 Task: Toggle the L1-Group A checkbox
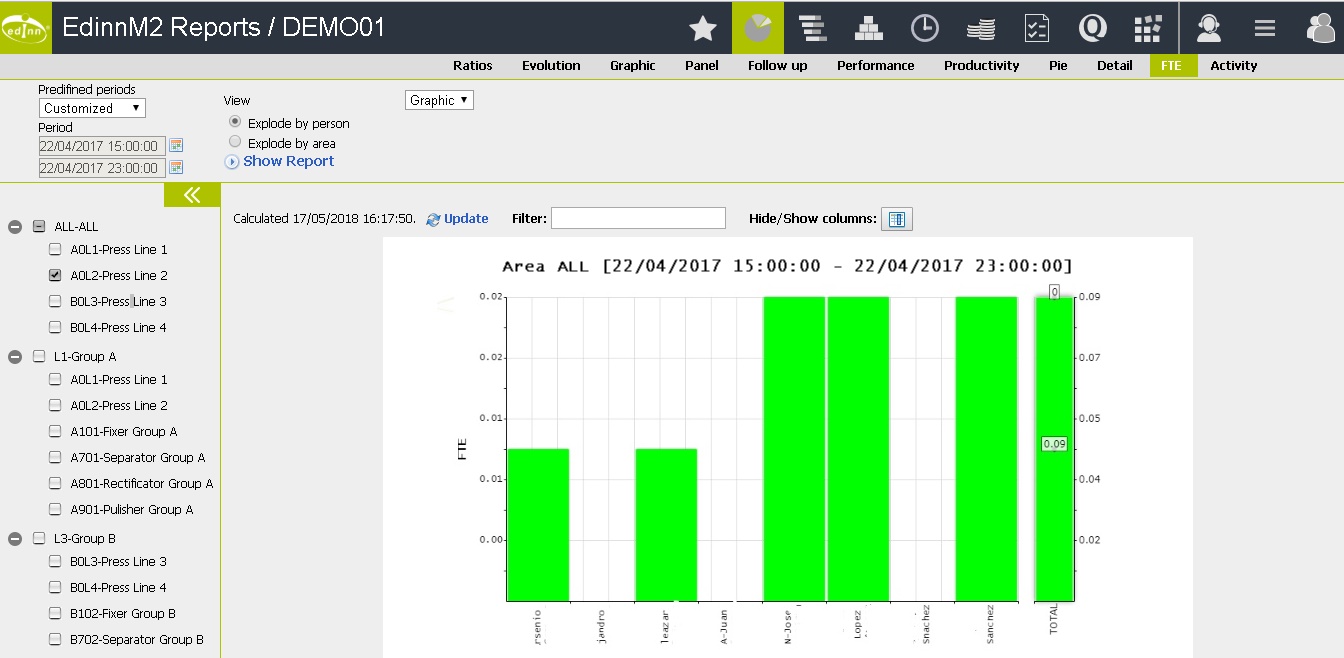click(39, 356)
